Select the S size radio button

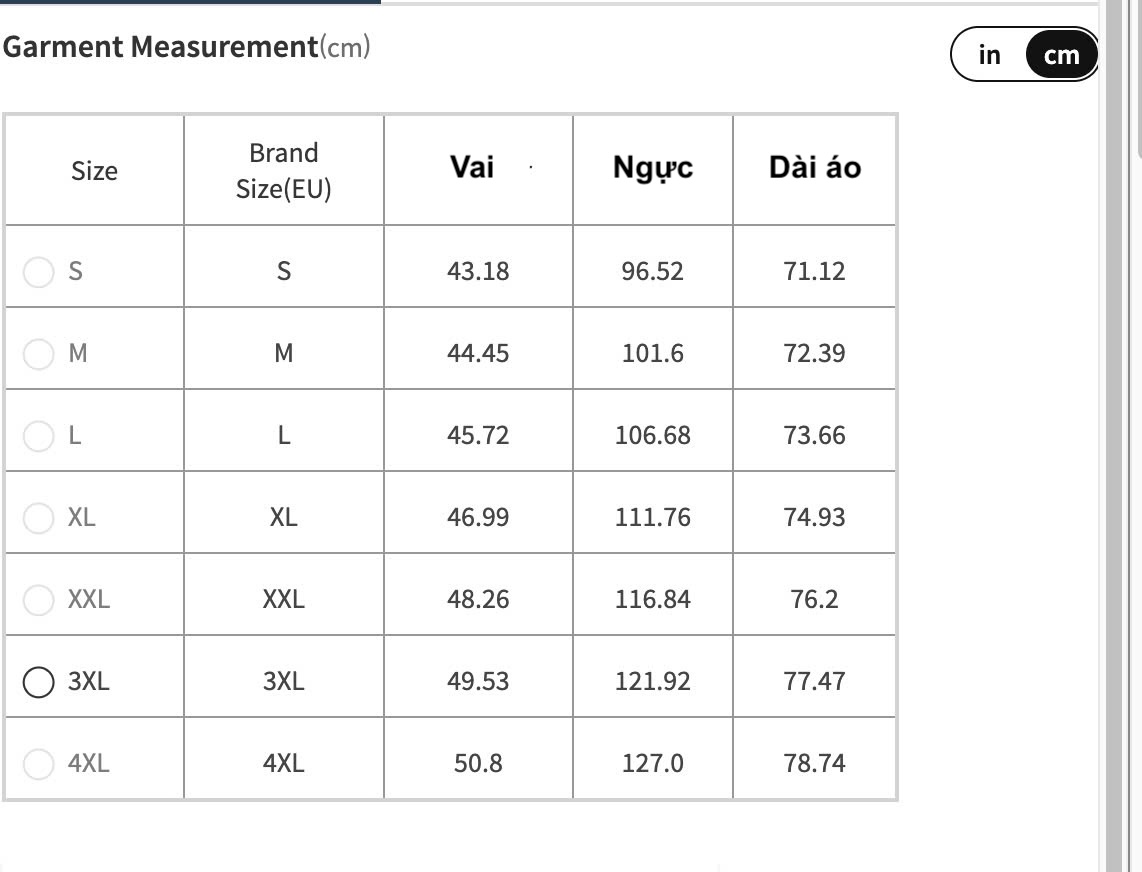(38, 271)
